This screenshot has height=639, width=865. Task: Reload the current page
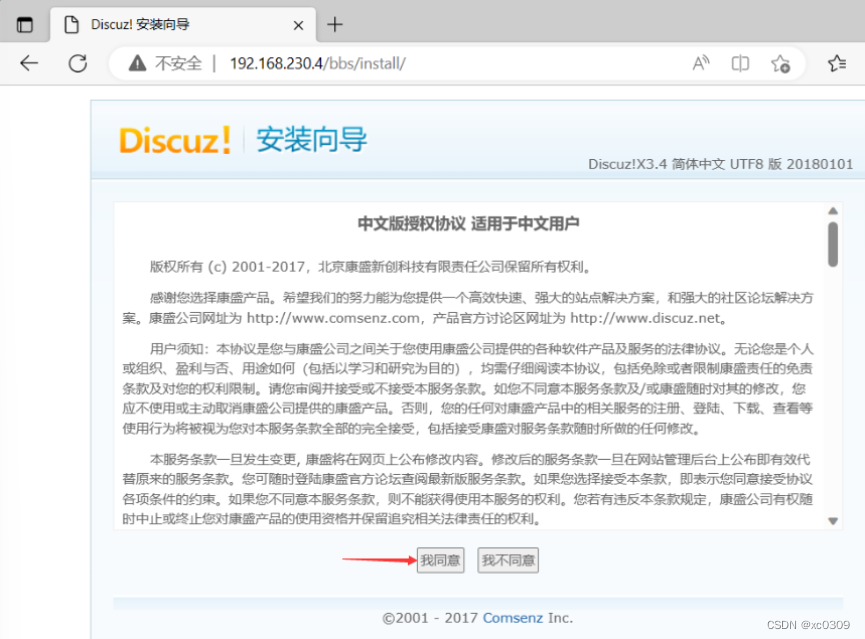(78, 63)
